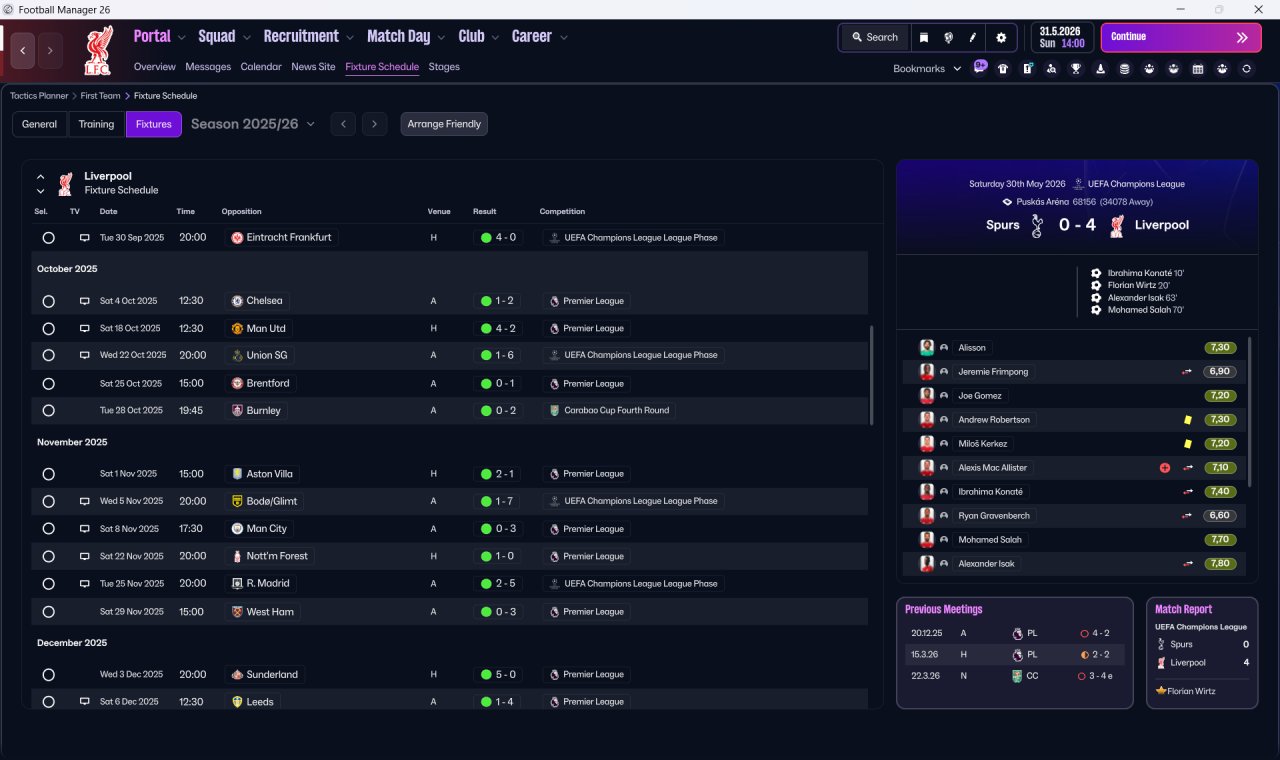
Task: Expand the Bookmarks dropdown
Action: 927,69
